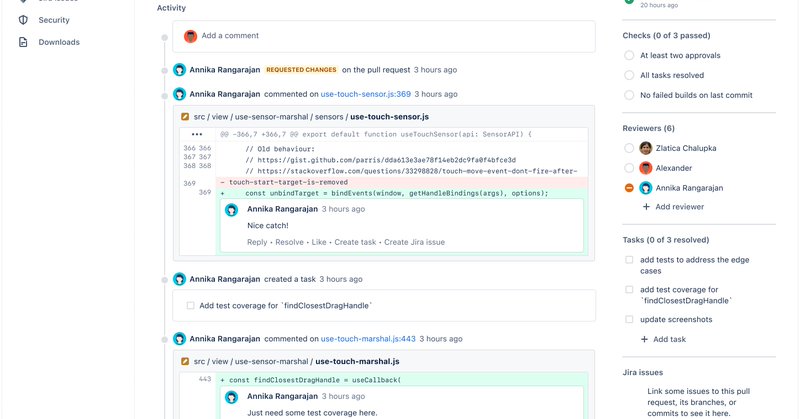
Task: Resolve the Nice catch comment
Action: 289,242
